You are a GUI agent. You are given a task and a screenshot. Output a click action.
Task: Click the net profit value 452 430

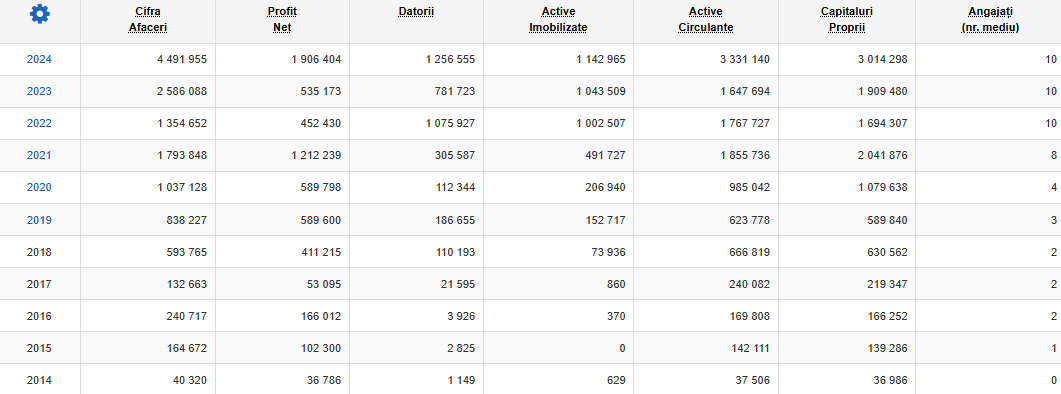pos(321,123)
